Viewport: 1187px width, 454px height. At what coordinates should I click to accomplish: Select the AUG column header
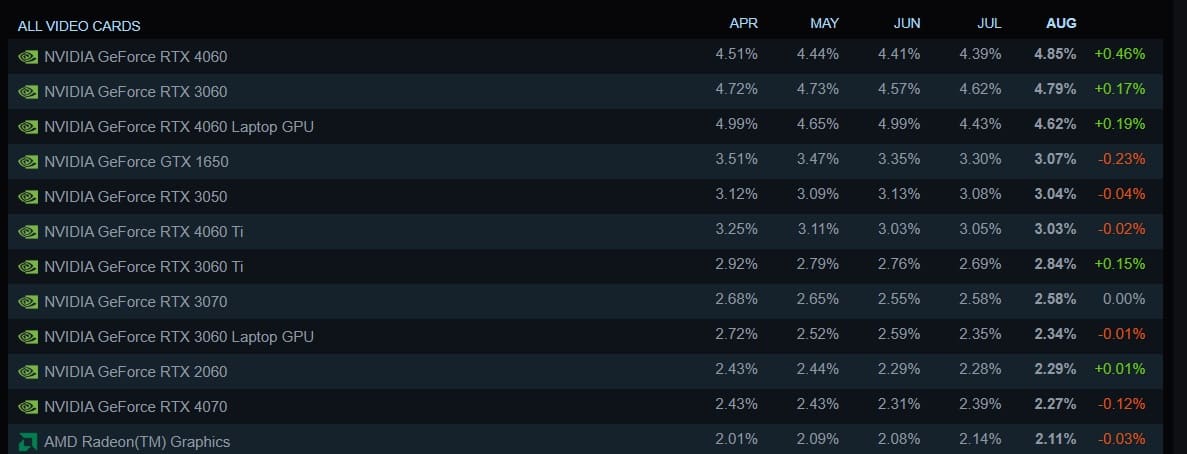point(1061,23)
